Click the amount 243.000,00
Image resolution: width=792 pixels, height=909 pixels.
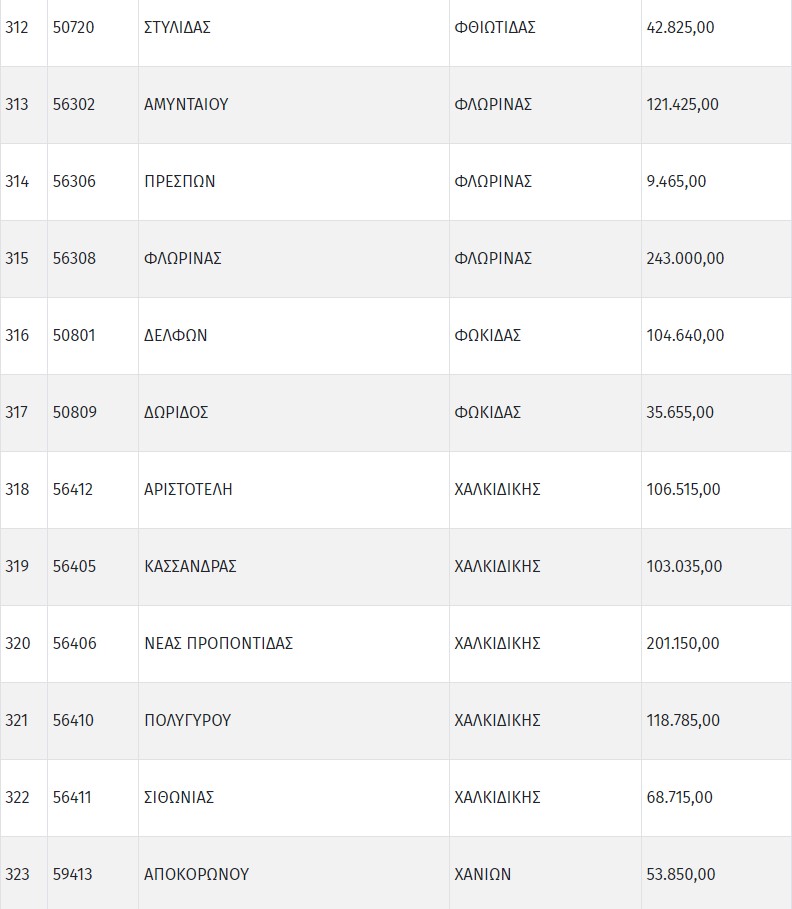point(685,258)
